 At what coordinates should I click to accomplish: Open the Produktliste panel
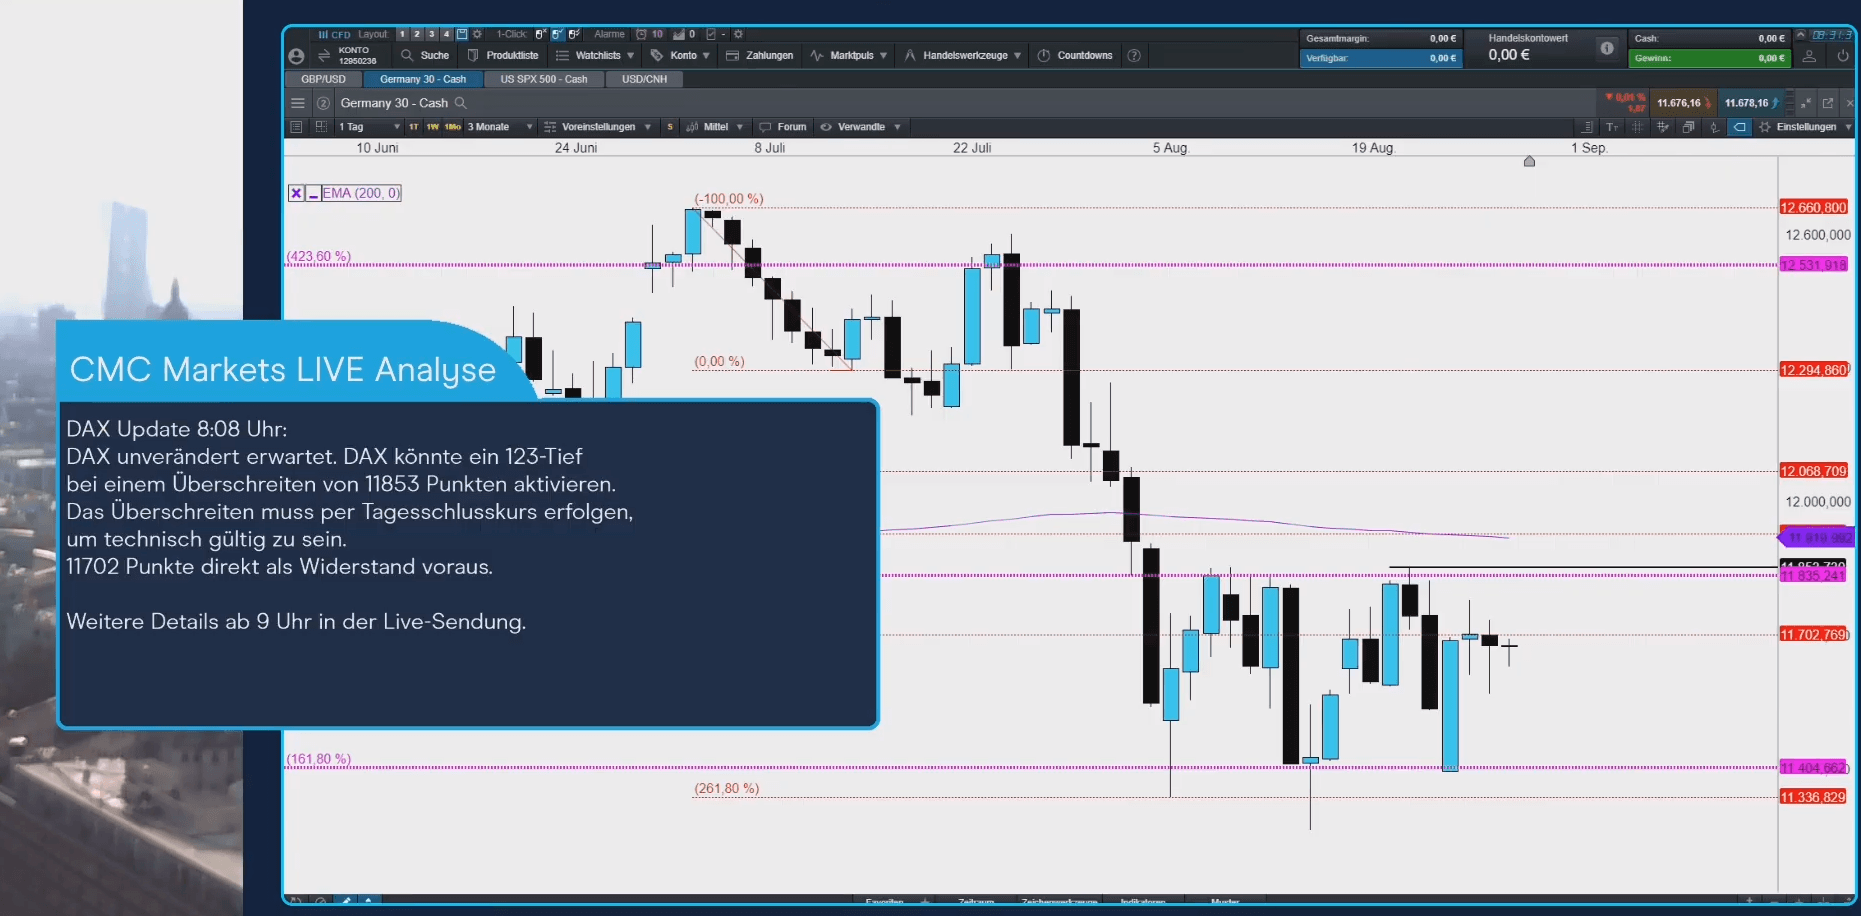point(503,56)
